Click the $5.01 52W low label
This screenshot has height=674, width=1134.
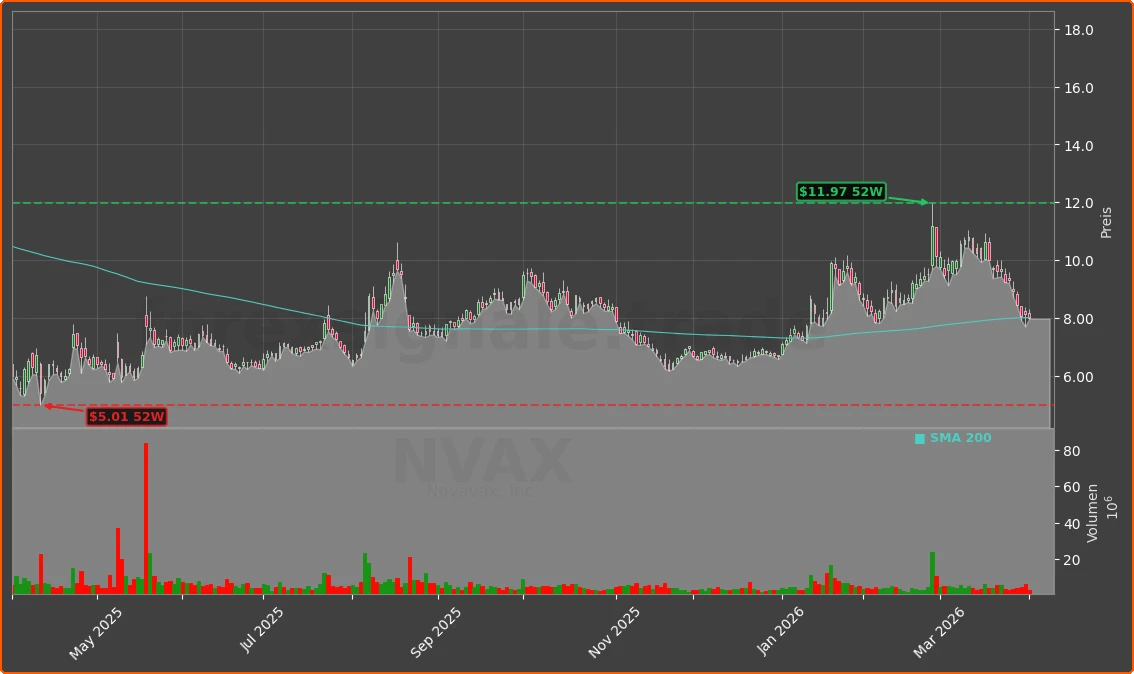pyautogui.click(x=127, y=417)
